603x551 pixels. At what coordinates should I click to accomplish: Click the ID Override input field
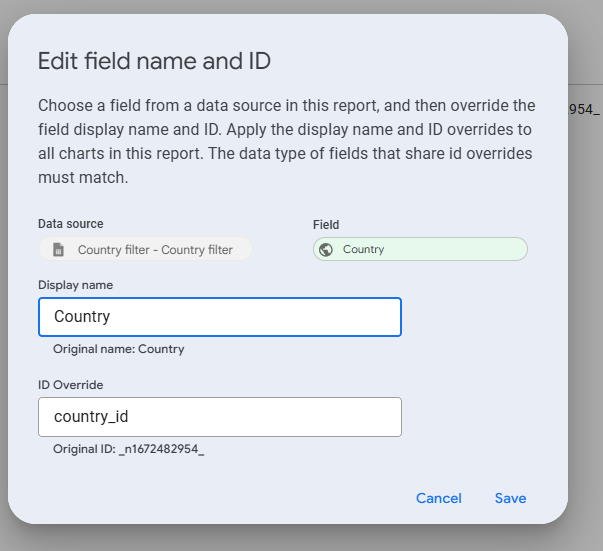pos(220,417)
